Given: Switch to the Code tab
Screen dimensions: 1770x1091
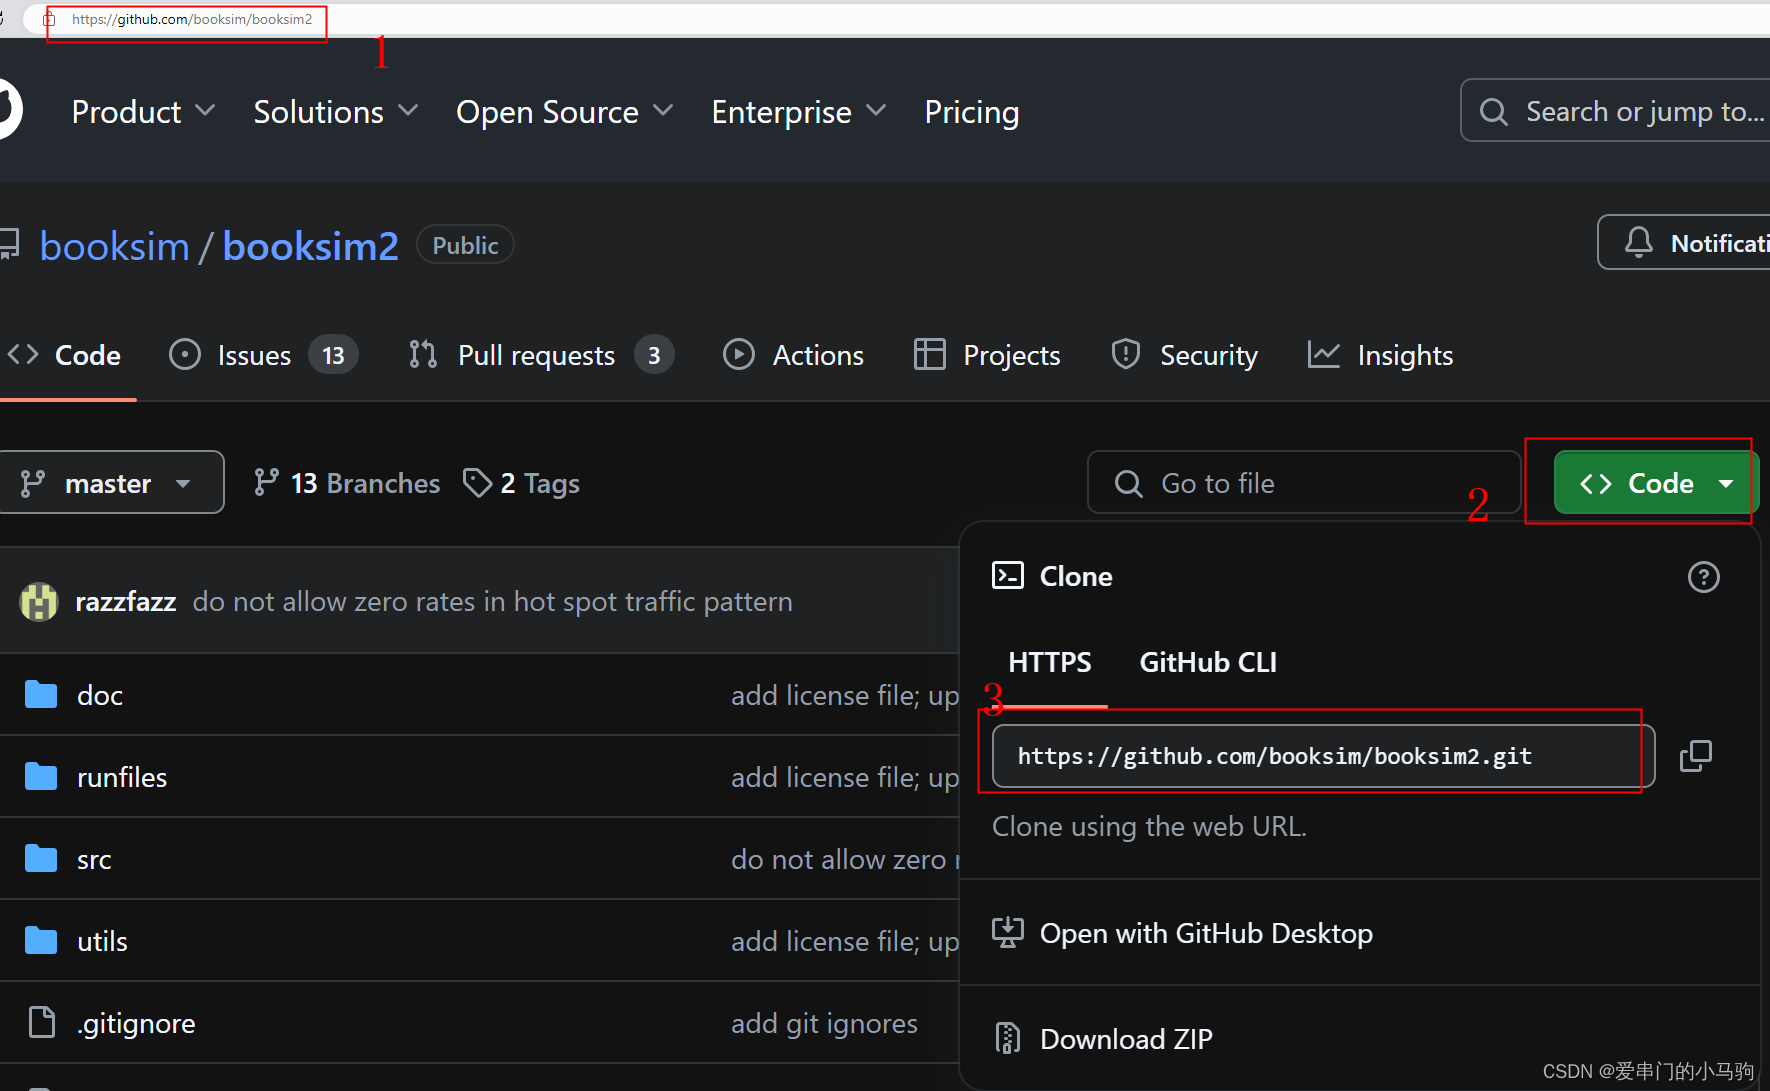Looking at the screenshot, I should (x=66, y=355).
